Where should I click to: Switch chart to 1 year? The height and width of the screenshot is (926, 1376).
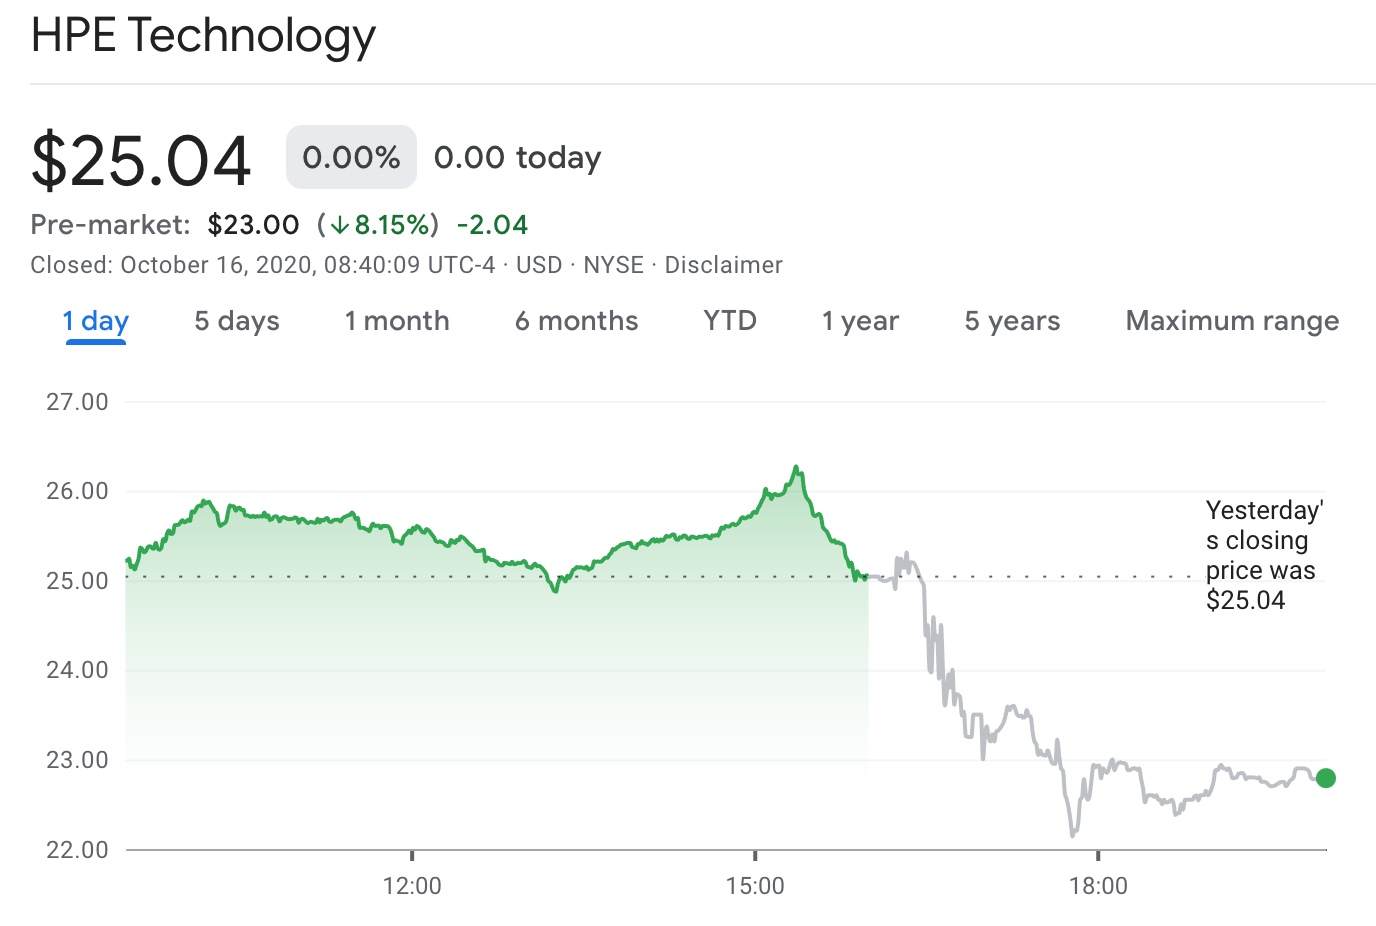point(860,321)
